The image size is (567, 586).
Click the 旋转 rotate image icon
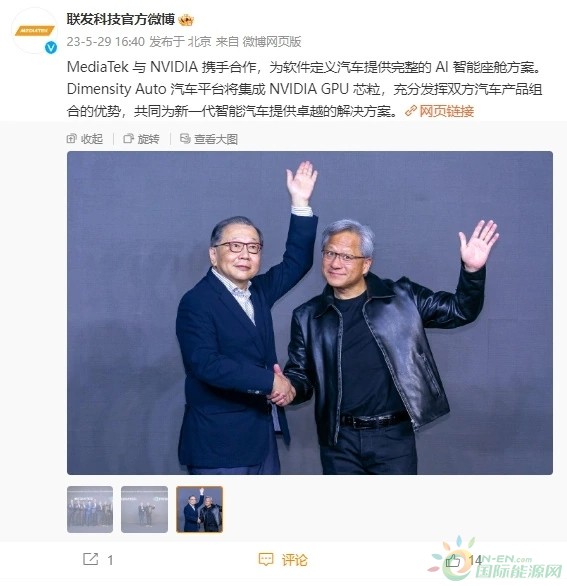(x=128, y=139)
